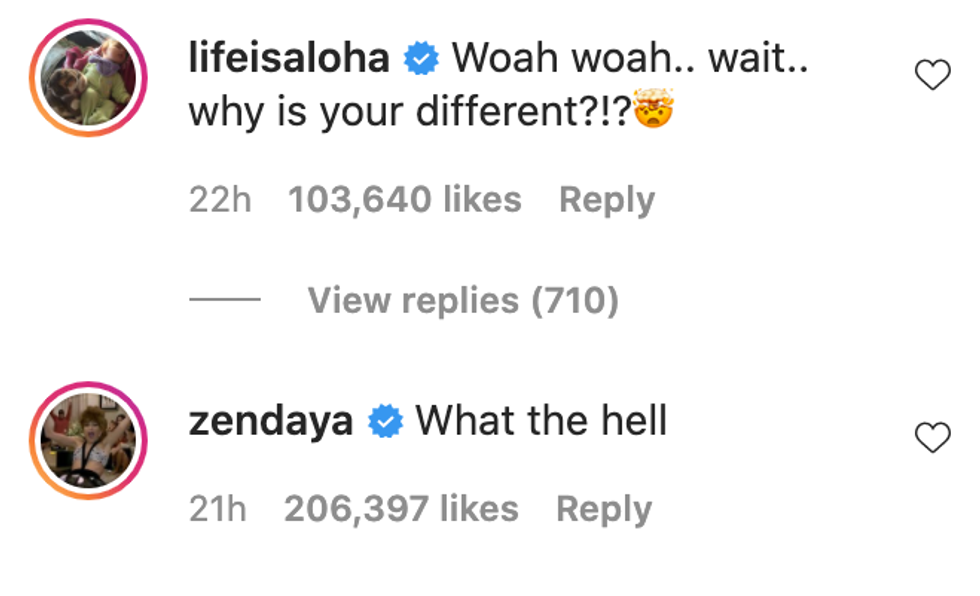View the 103,640 likes list
The height and width of the screenshot is (596, 980).
[405, 200]
